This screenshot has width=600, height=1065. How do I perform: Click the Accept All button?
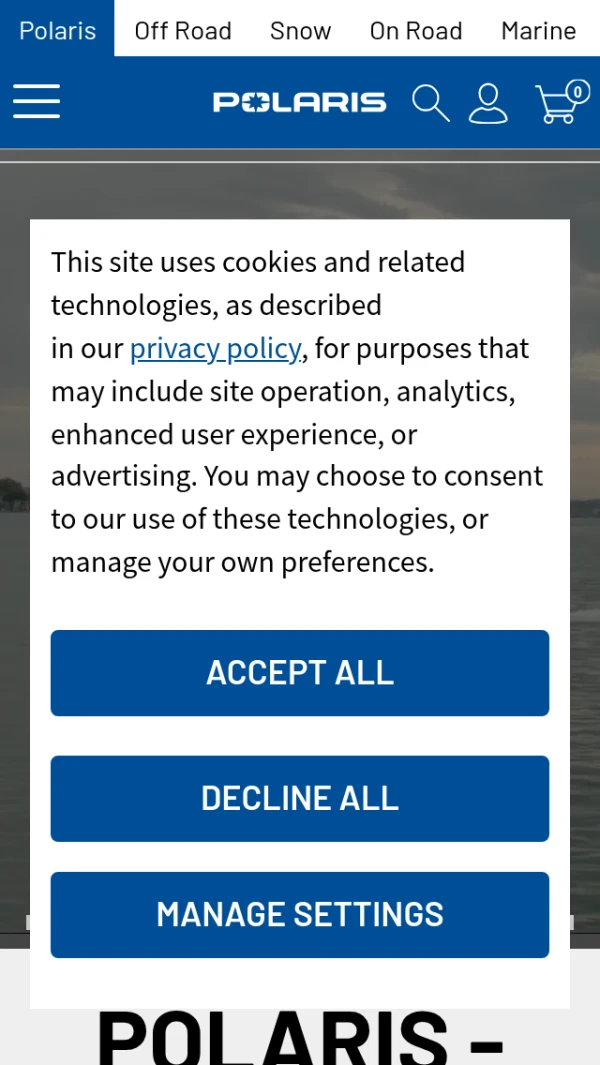point(300,672)
